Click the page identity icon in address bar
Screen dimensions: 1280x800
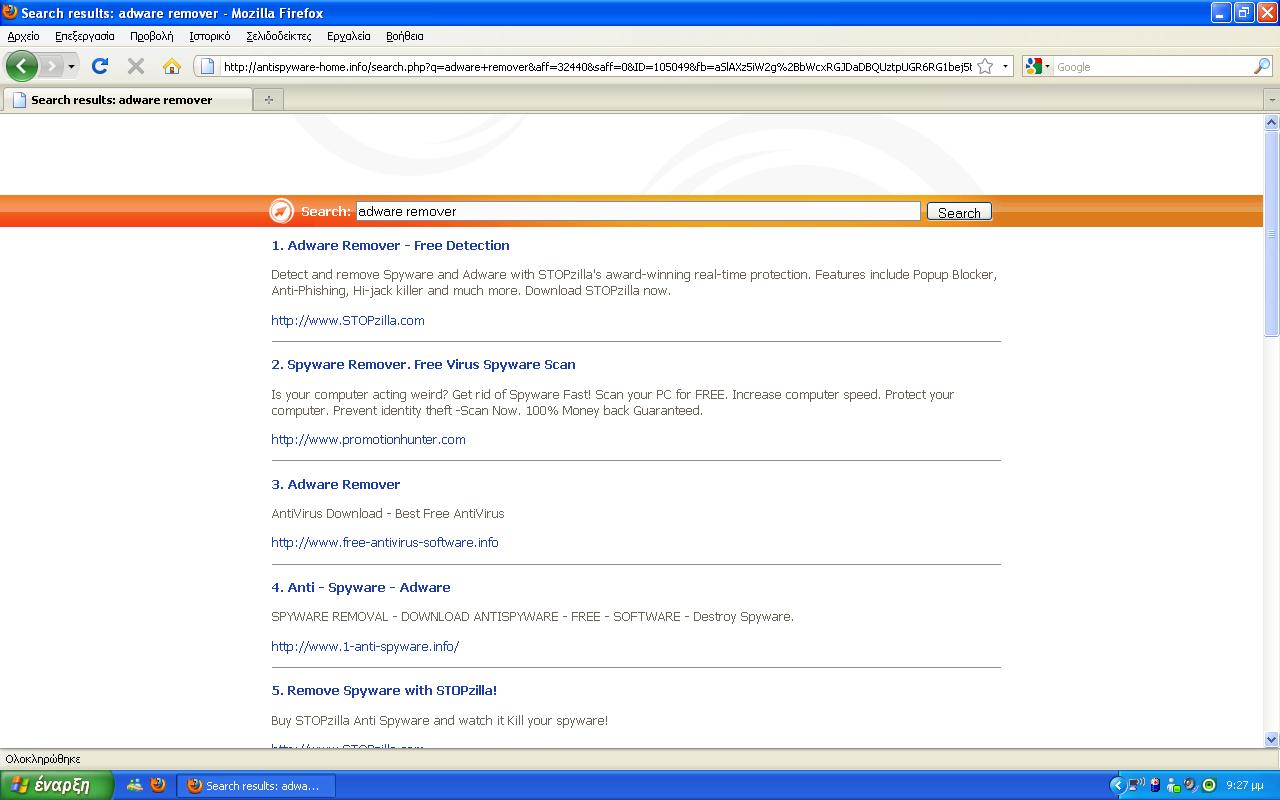coord(207,67)
